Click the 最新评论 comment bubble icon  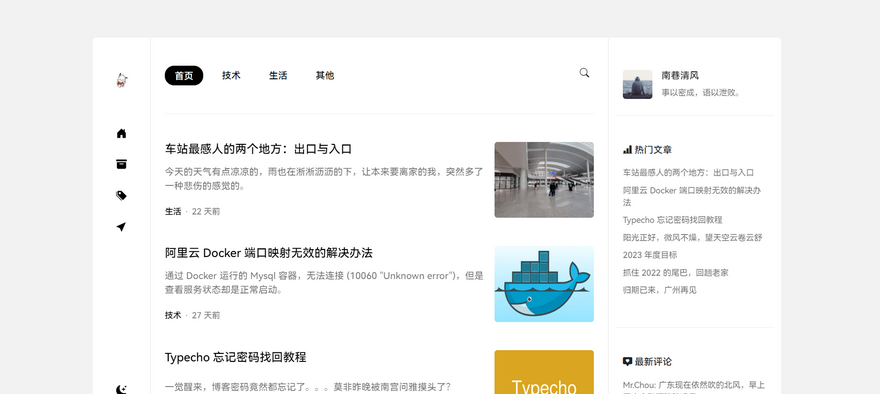pyautogui.click(x=627, y=362)
